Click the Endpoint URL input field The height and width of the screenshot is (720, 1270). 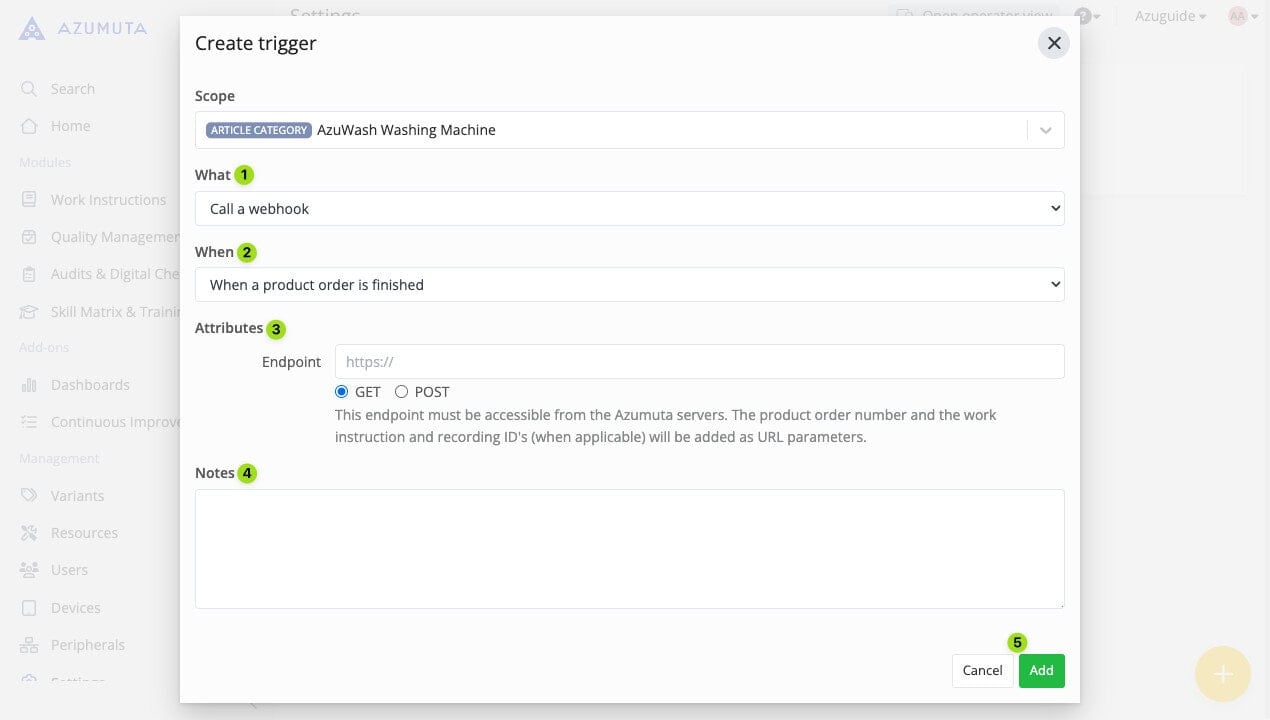[699, 362]
